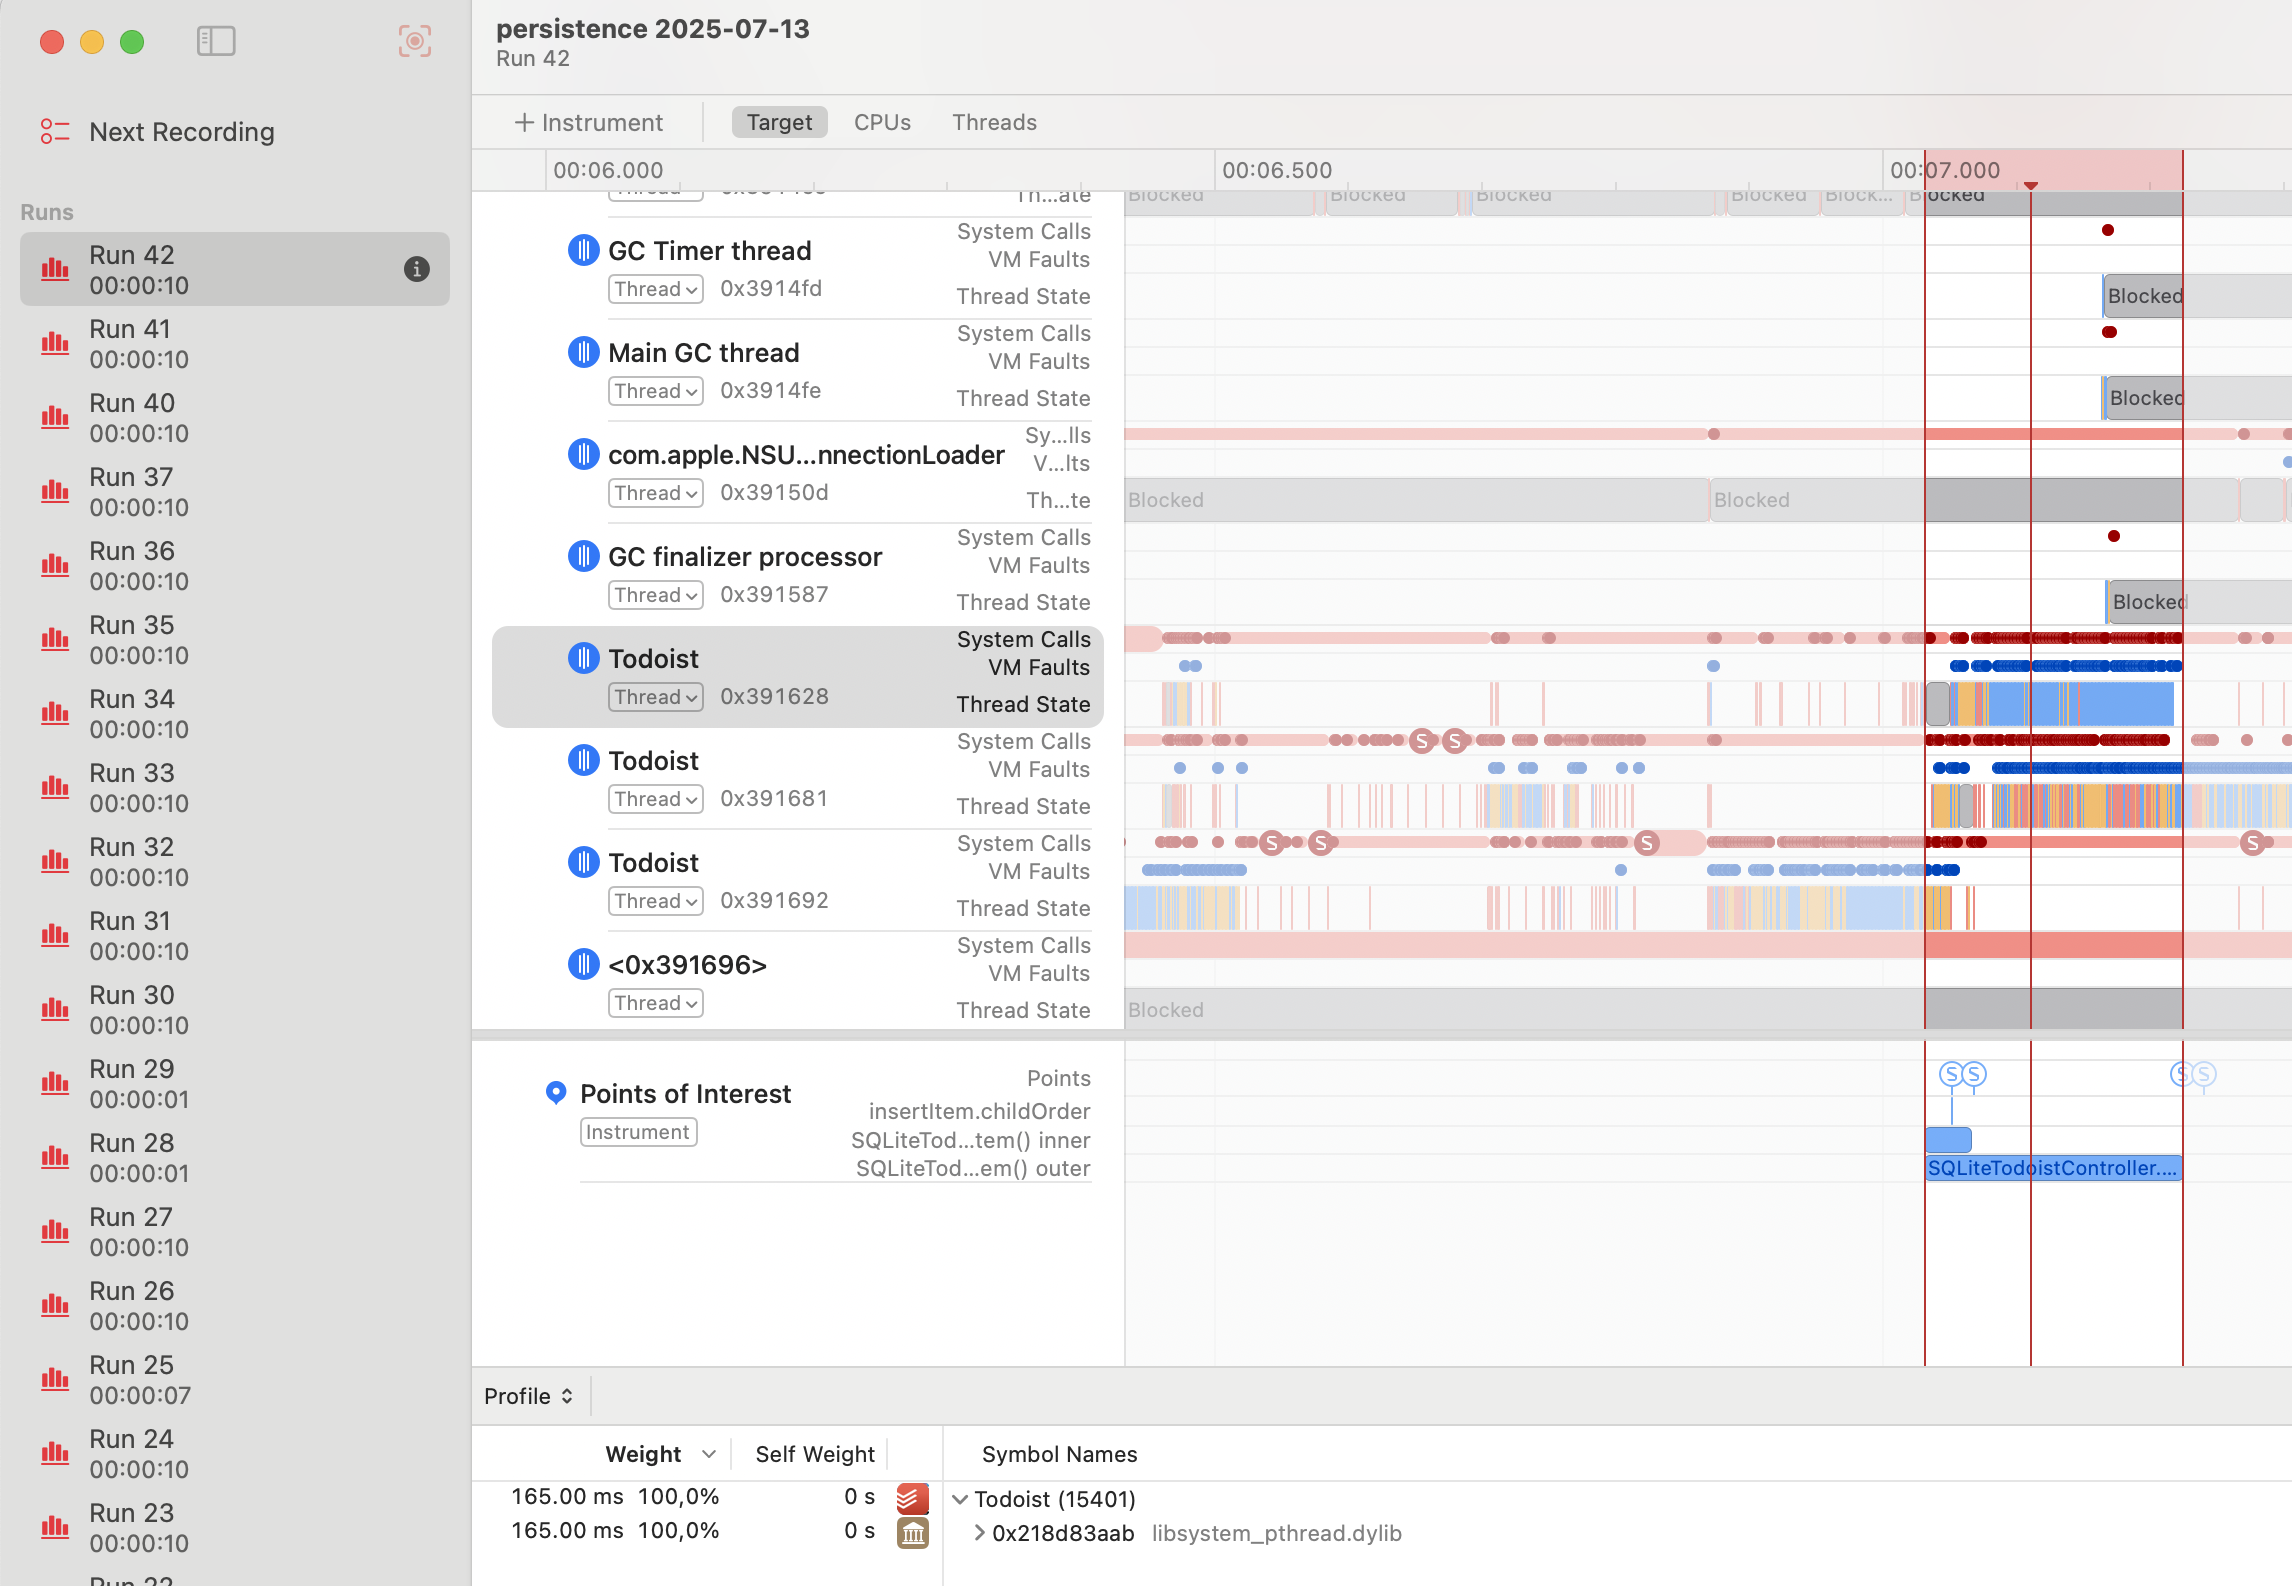Click the library icon next to the second weight row
This screenshot has width=2292, height=1586.
click(x=911, y=1531)
